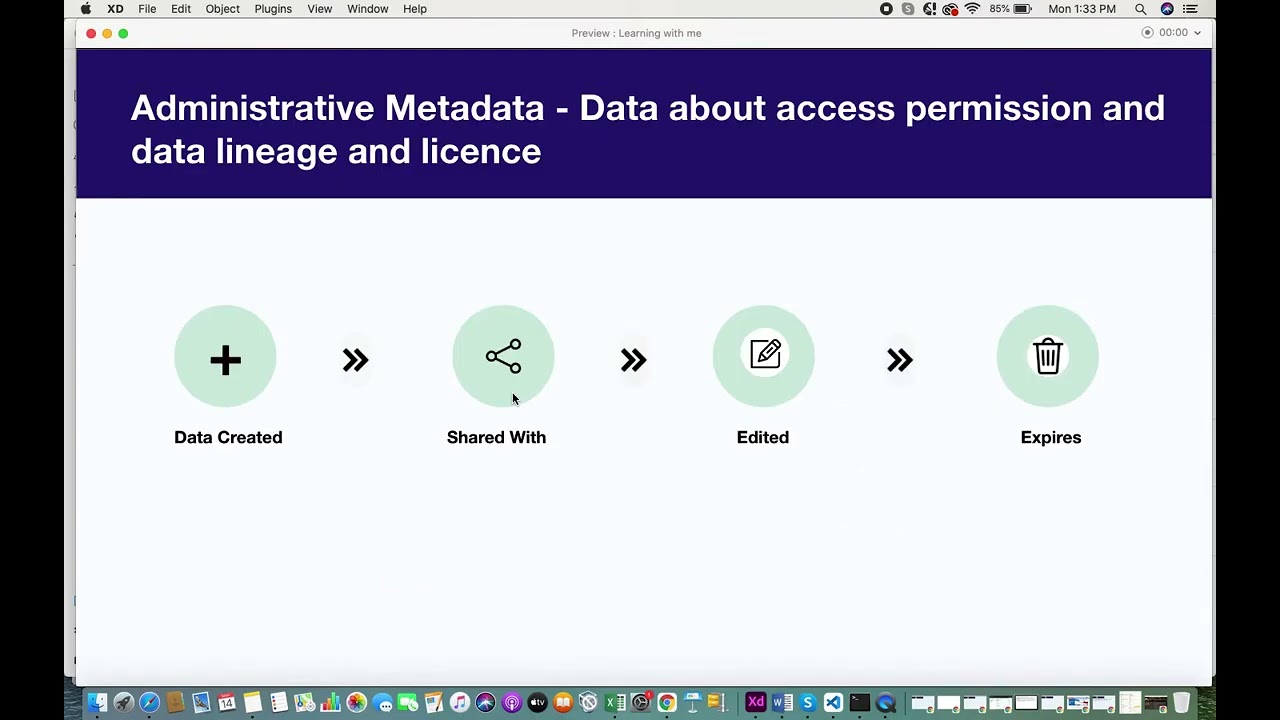Open Books from the dock
1280x720 pixels.
[x=563, y=703]
